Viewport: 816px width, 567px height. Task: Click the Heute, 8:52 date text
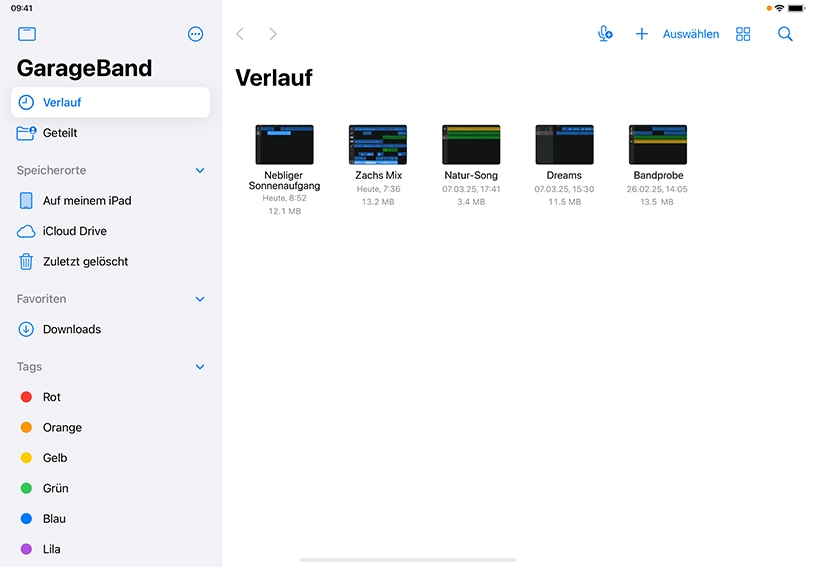[x=284, y=198]
